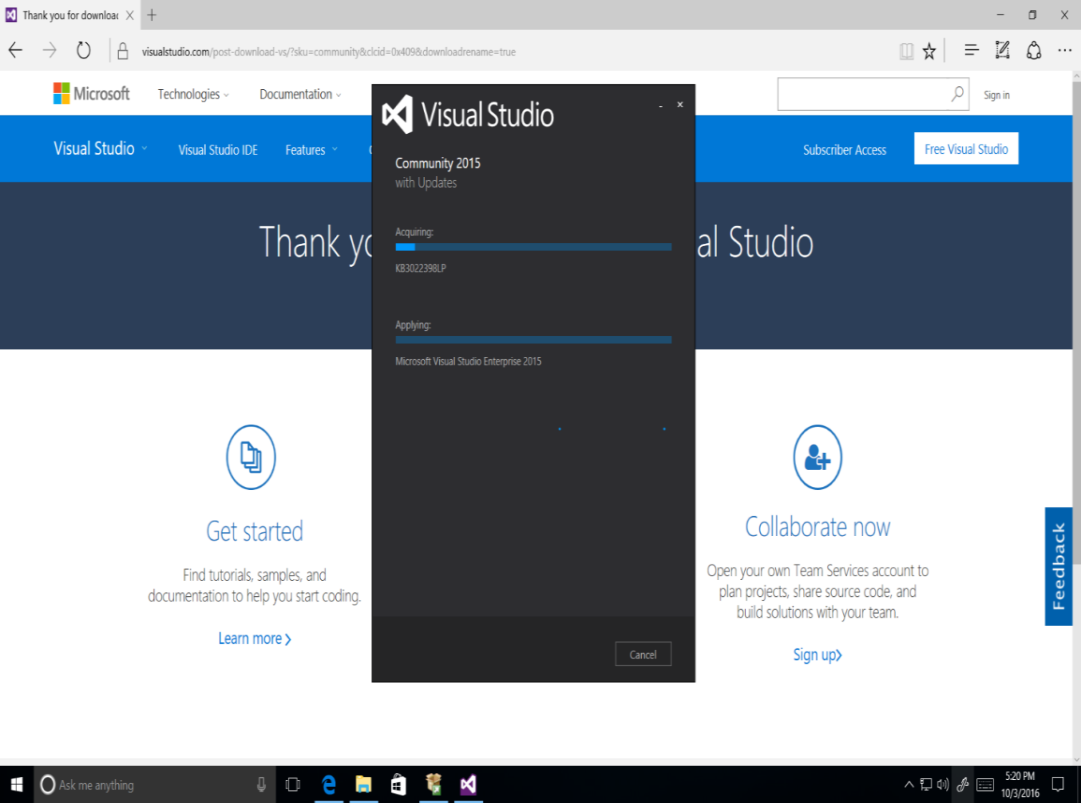The image size is (1081, 803).
Task: Click the Collaborate now person icon
Action: [817, 457]
